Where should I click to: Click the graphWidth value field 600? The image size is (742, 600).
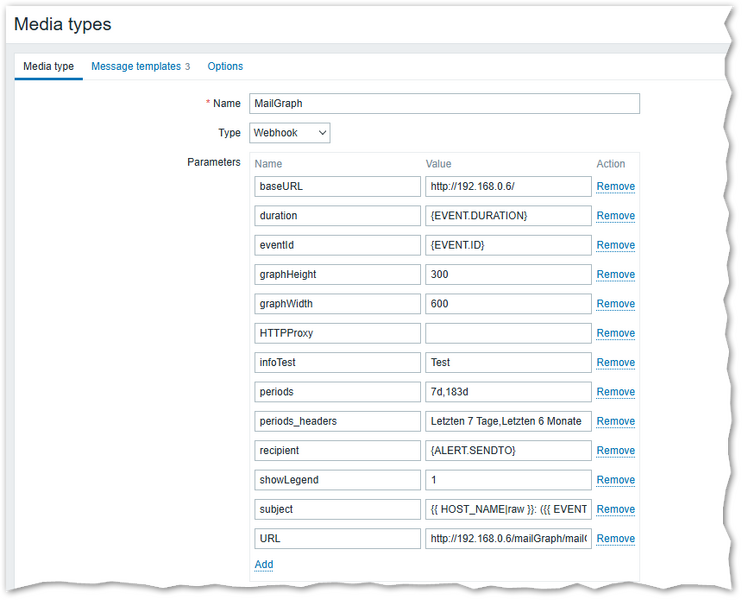508,304
